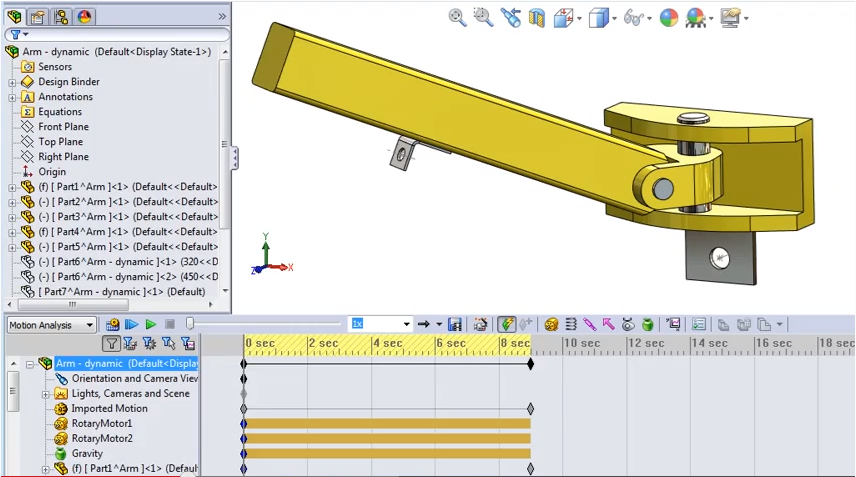This screenshot has height=477, width=856.
Task: Click the end key point of top timeline bar
Action: [x=530, y=364]
